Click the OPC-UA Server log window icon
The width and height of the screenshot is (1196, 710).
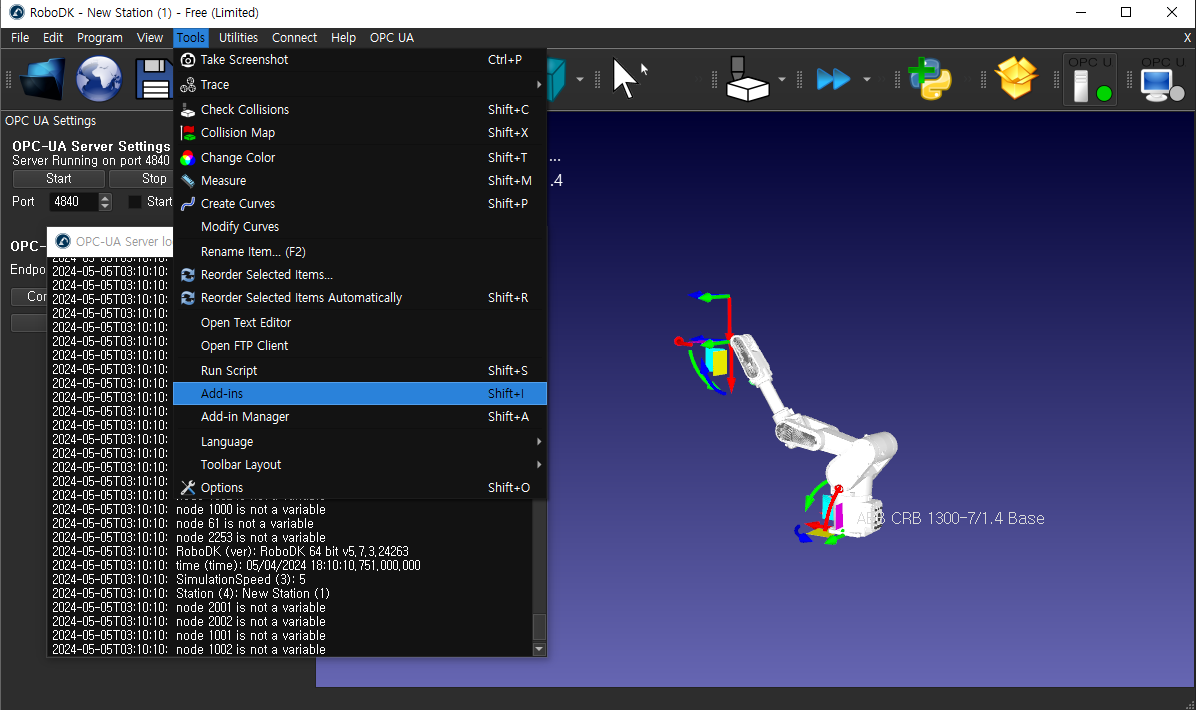[63, 241]
